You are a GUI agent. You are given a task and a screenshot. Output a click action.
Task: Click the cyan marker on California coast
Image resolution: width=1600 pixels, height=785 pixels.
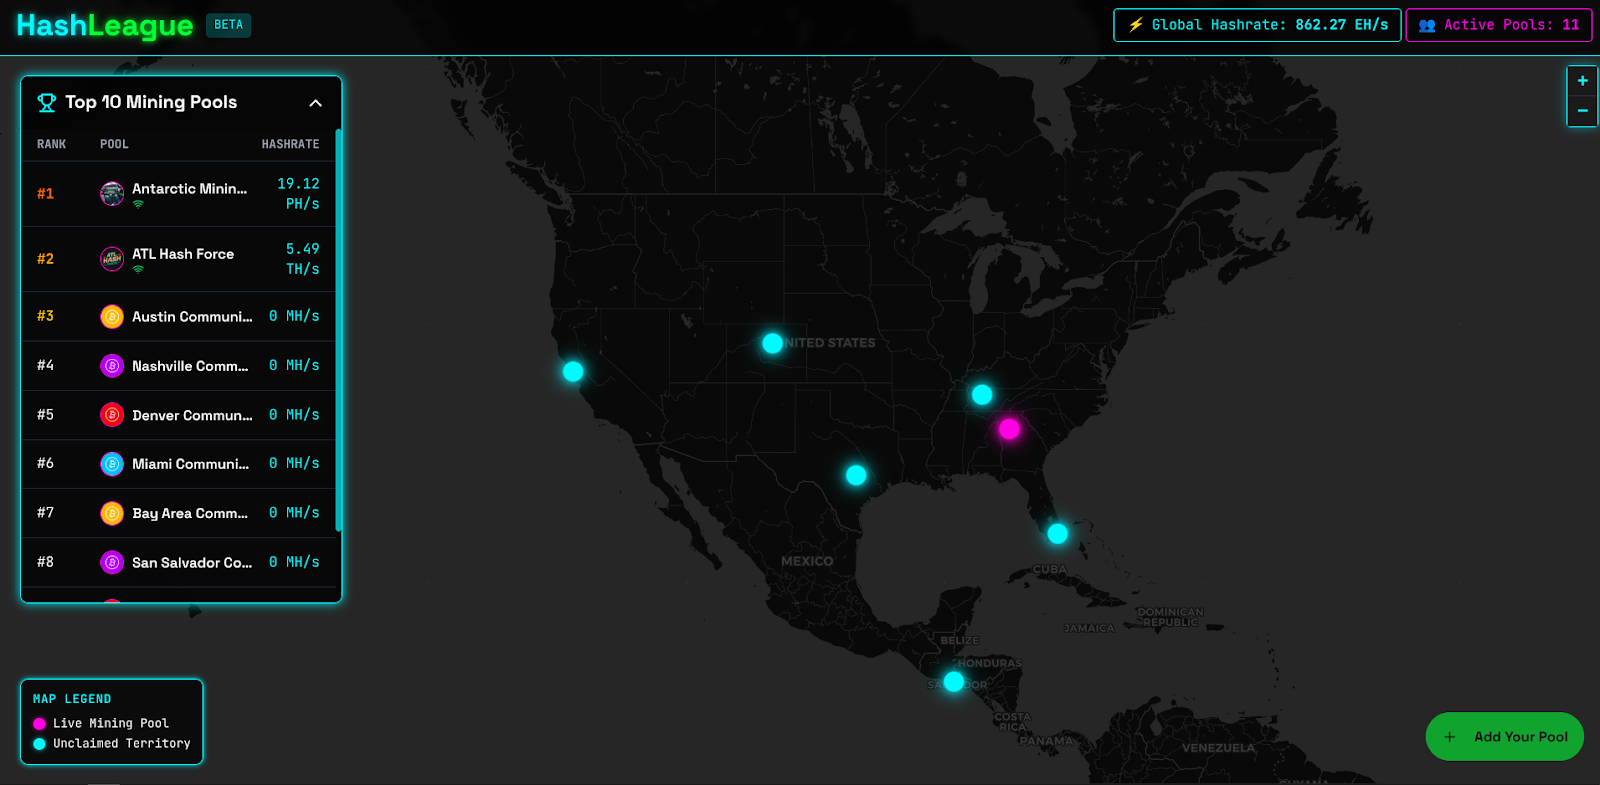[573, 372]
